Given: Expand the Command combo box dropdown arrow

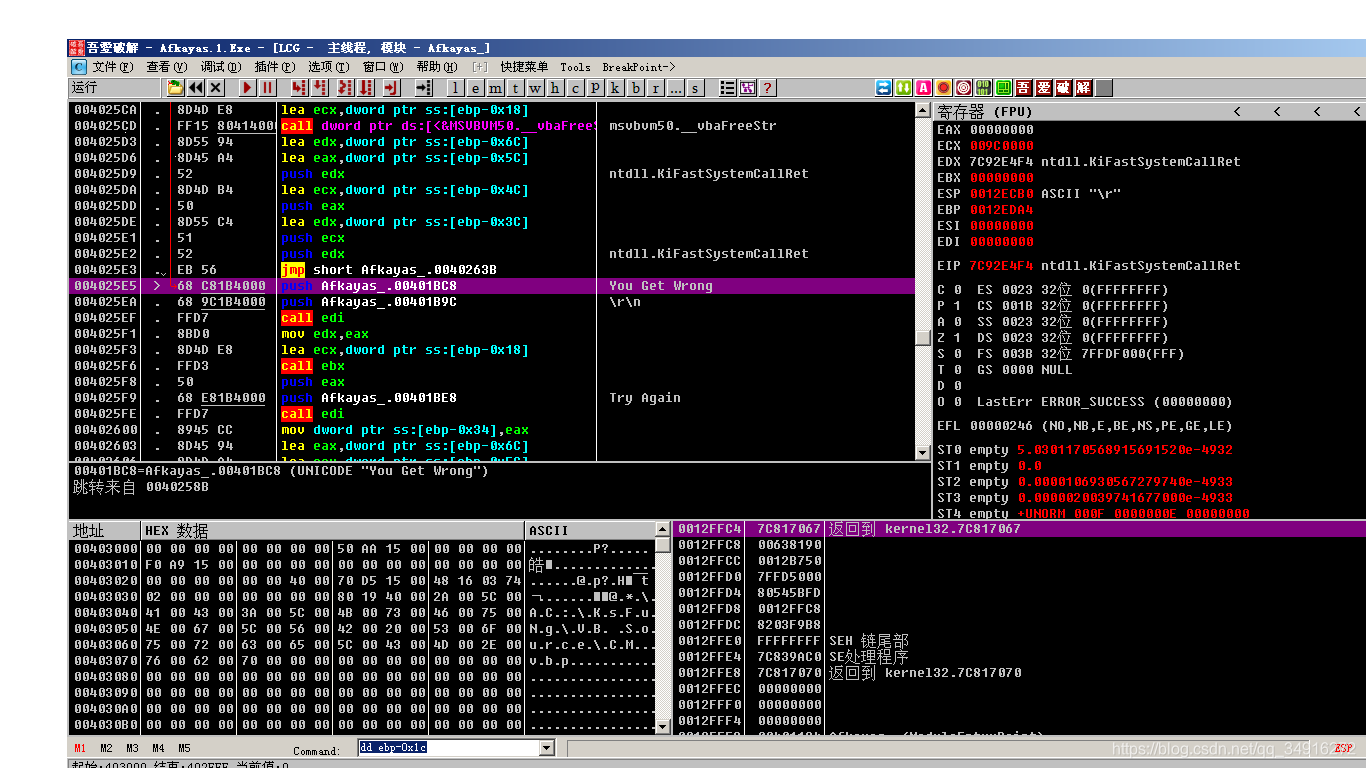Looking at the screenshot, I should (x=546, y=748).
